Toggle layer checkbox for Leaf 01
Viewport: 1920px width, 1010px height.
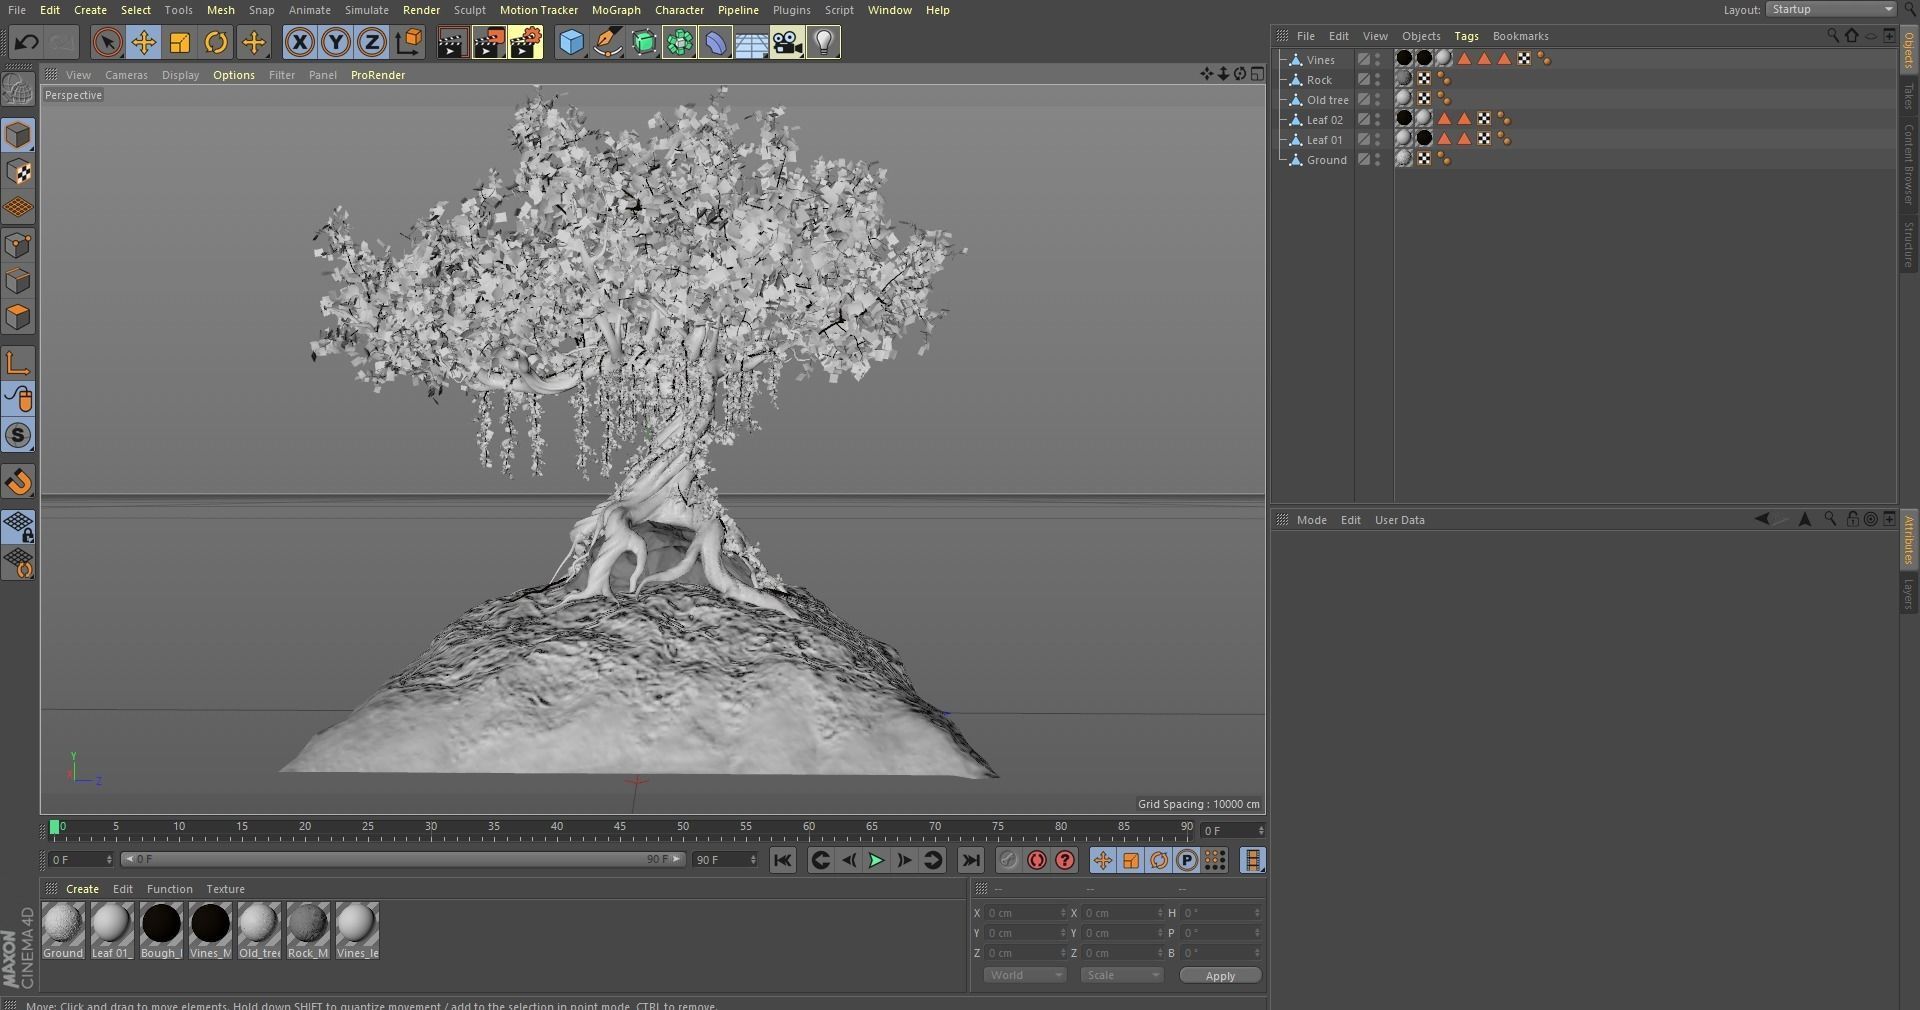(x=1363, y=139)
